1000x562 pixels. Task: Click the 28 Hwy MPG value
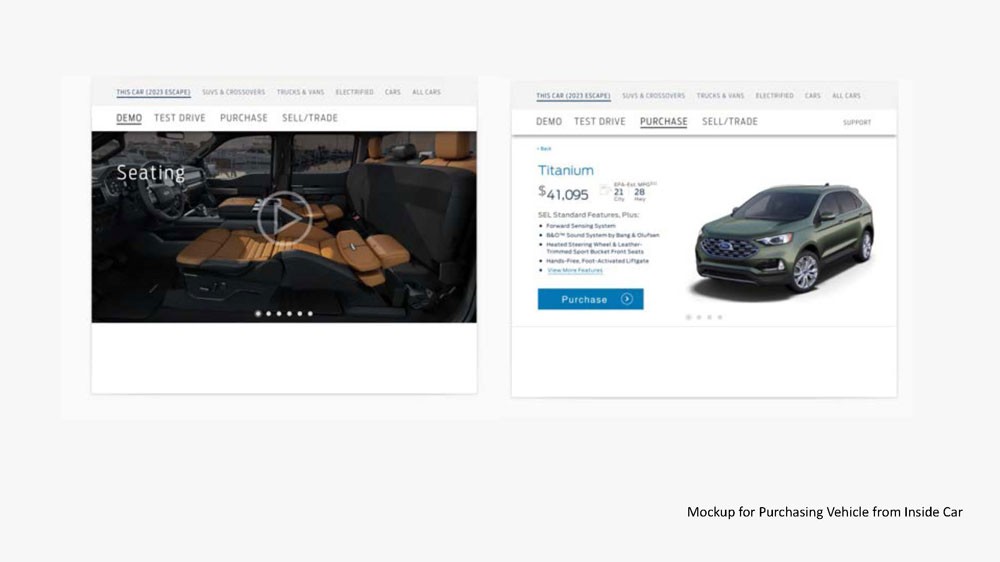click(640, 194)
